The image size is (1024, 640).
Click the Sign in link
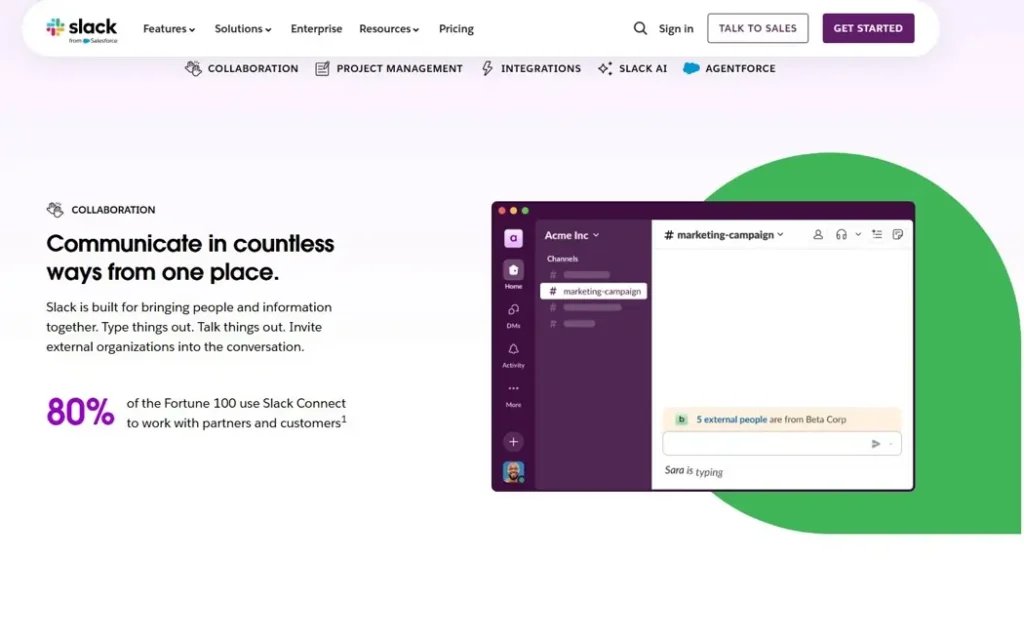pyautogui.click(x=676, y=29)
